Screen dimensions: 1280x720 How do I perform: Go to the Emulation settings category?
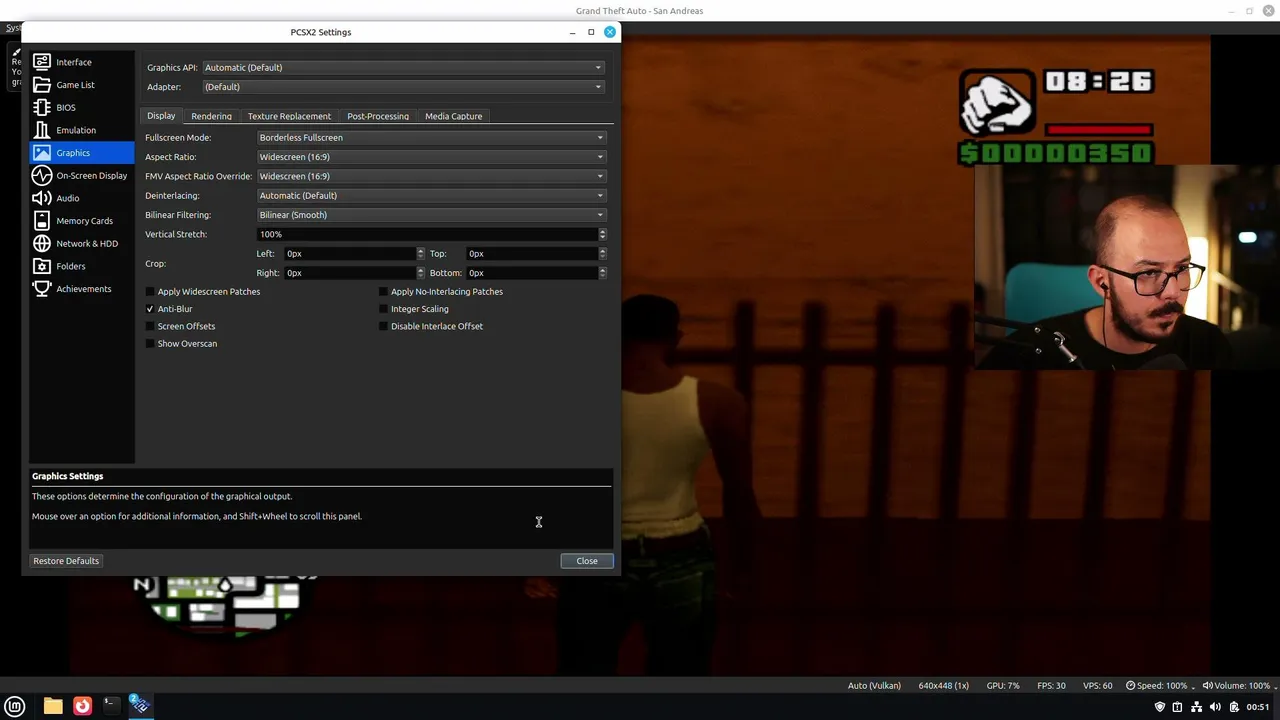point(82,130)
